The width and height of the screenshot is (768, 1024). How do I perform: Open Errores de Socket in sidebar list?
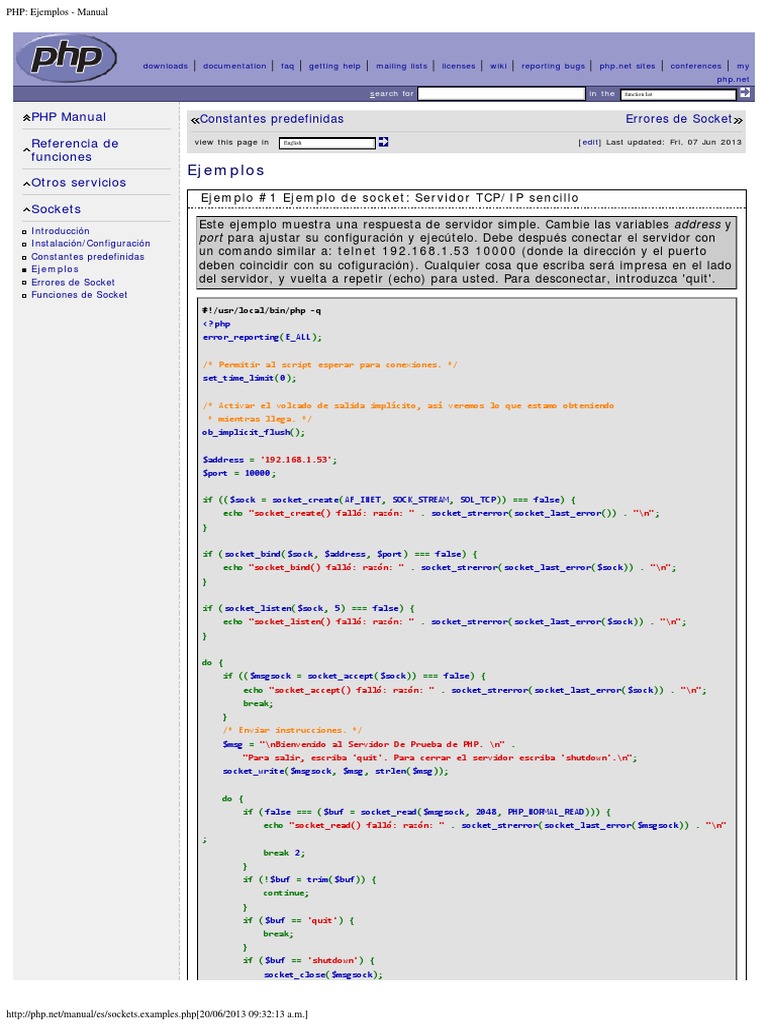[x=73, y=282]
